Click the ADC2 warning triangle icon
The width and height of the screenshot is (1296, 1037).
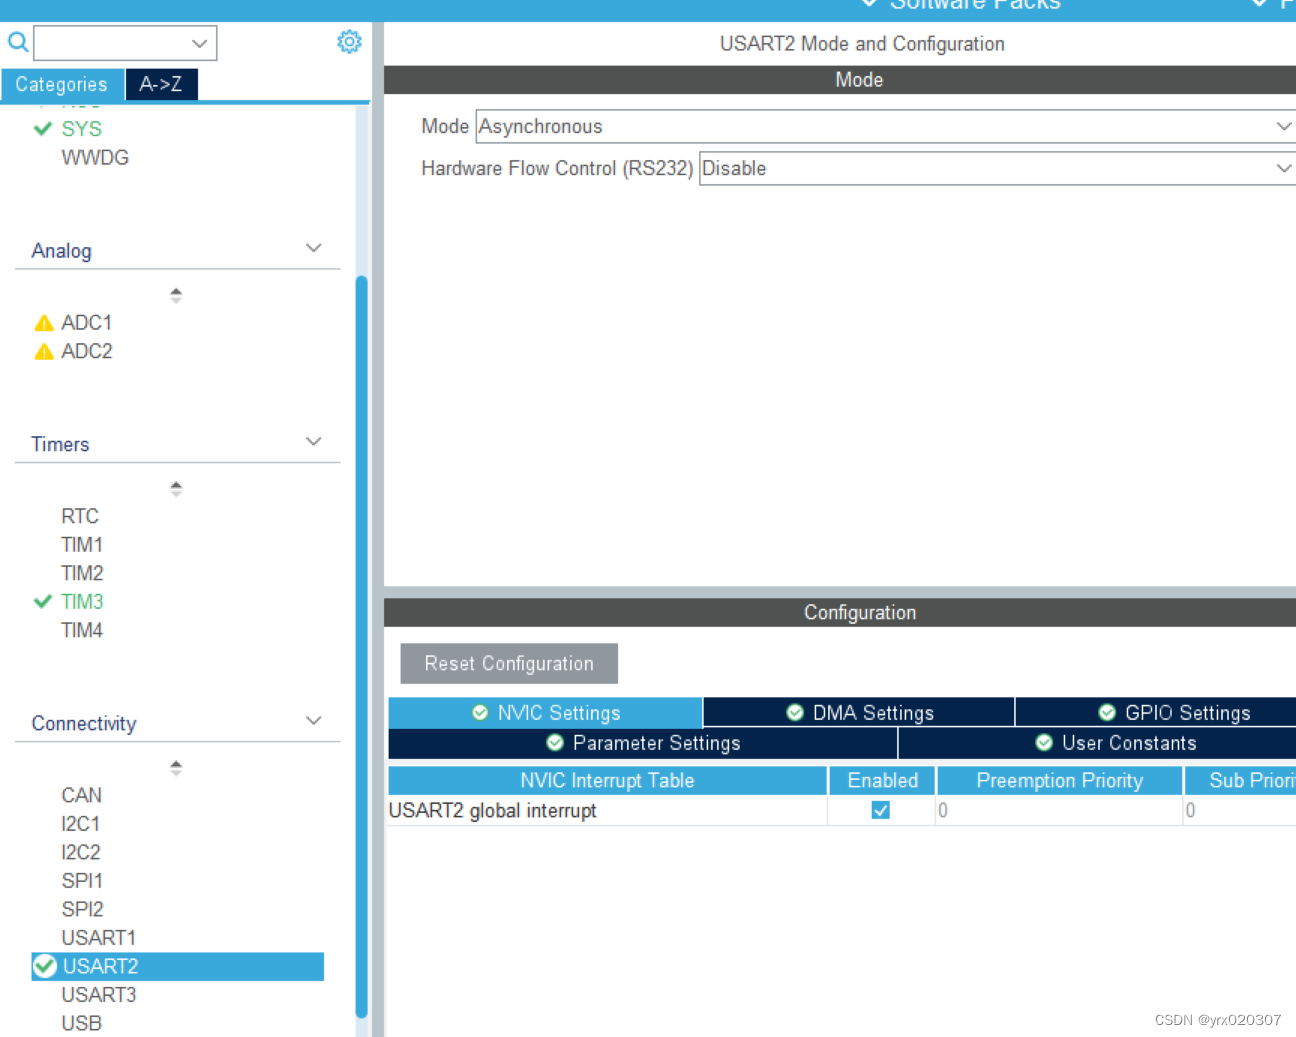pos(44,352)
